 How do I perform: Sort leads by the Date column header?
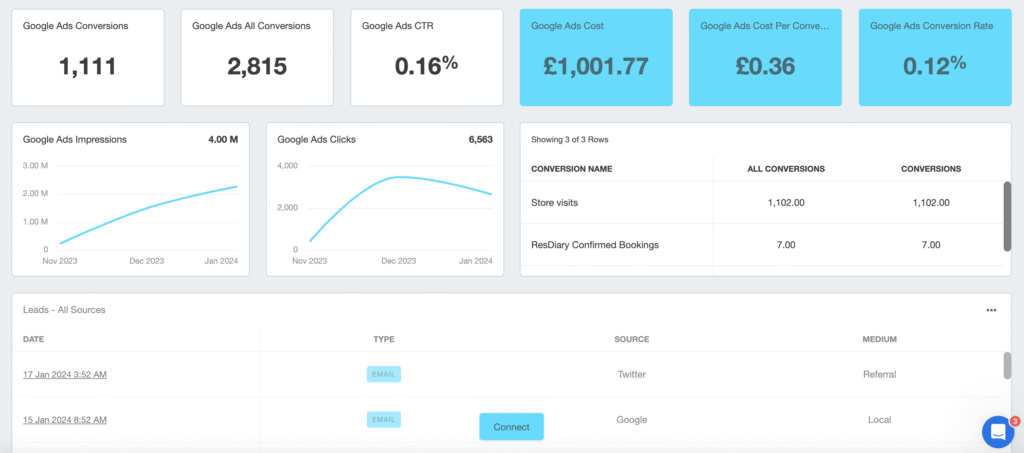click(34, 339)
